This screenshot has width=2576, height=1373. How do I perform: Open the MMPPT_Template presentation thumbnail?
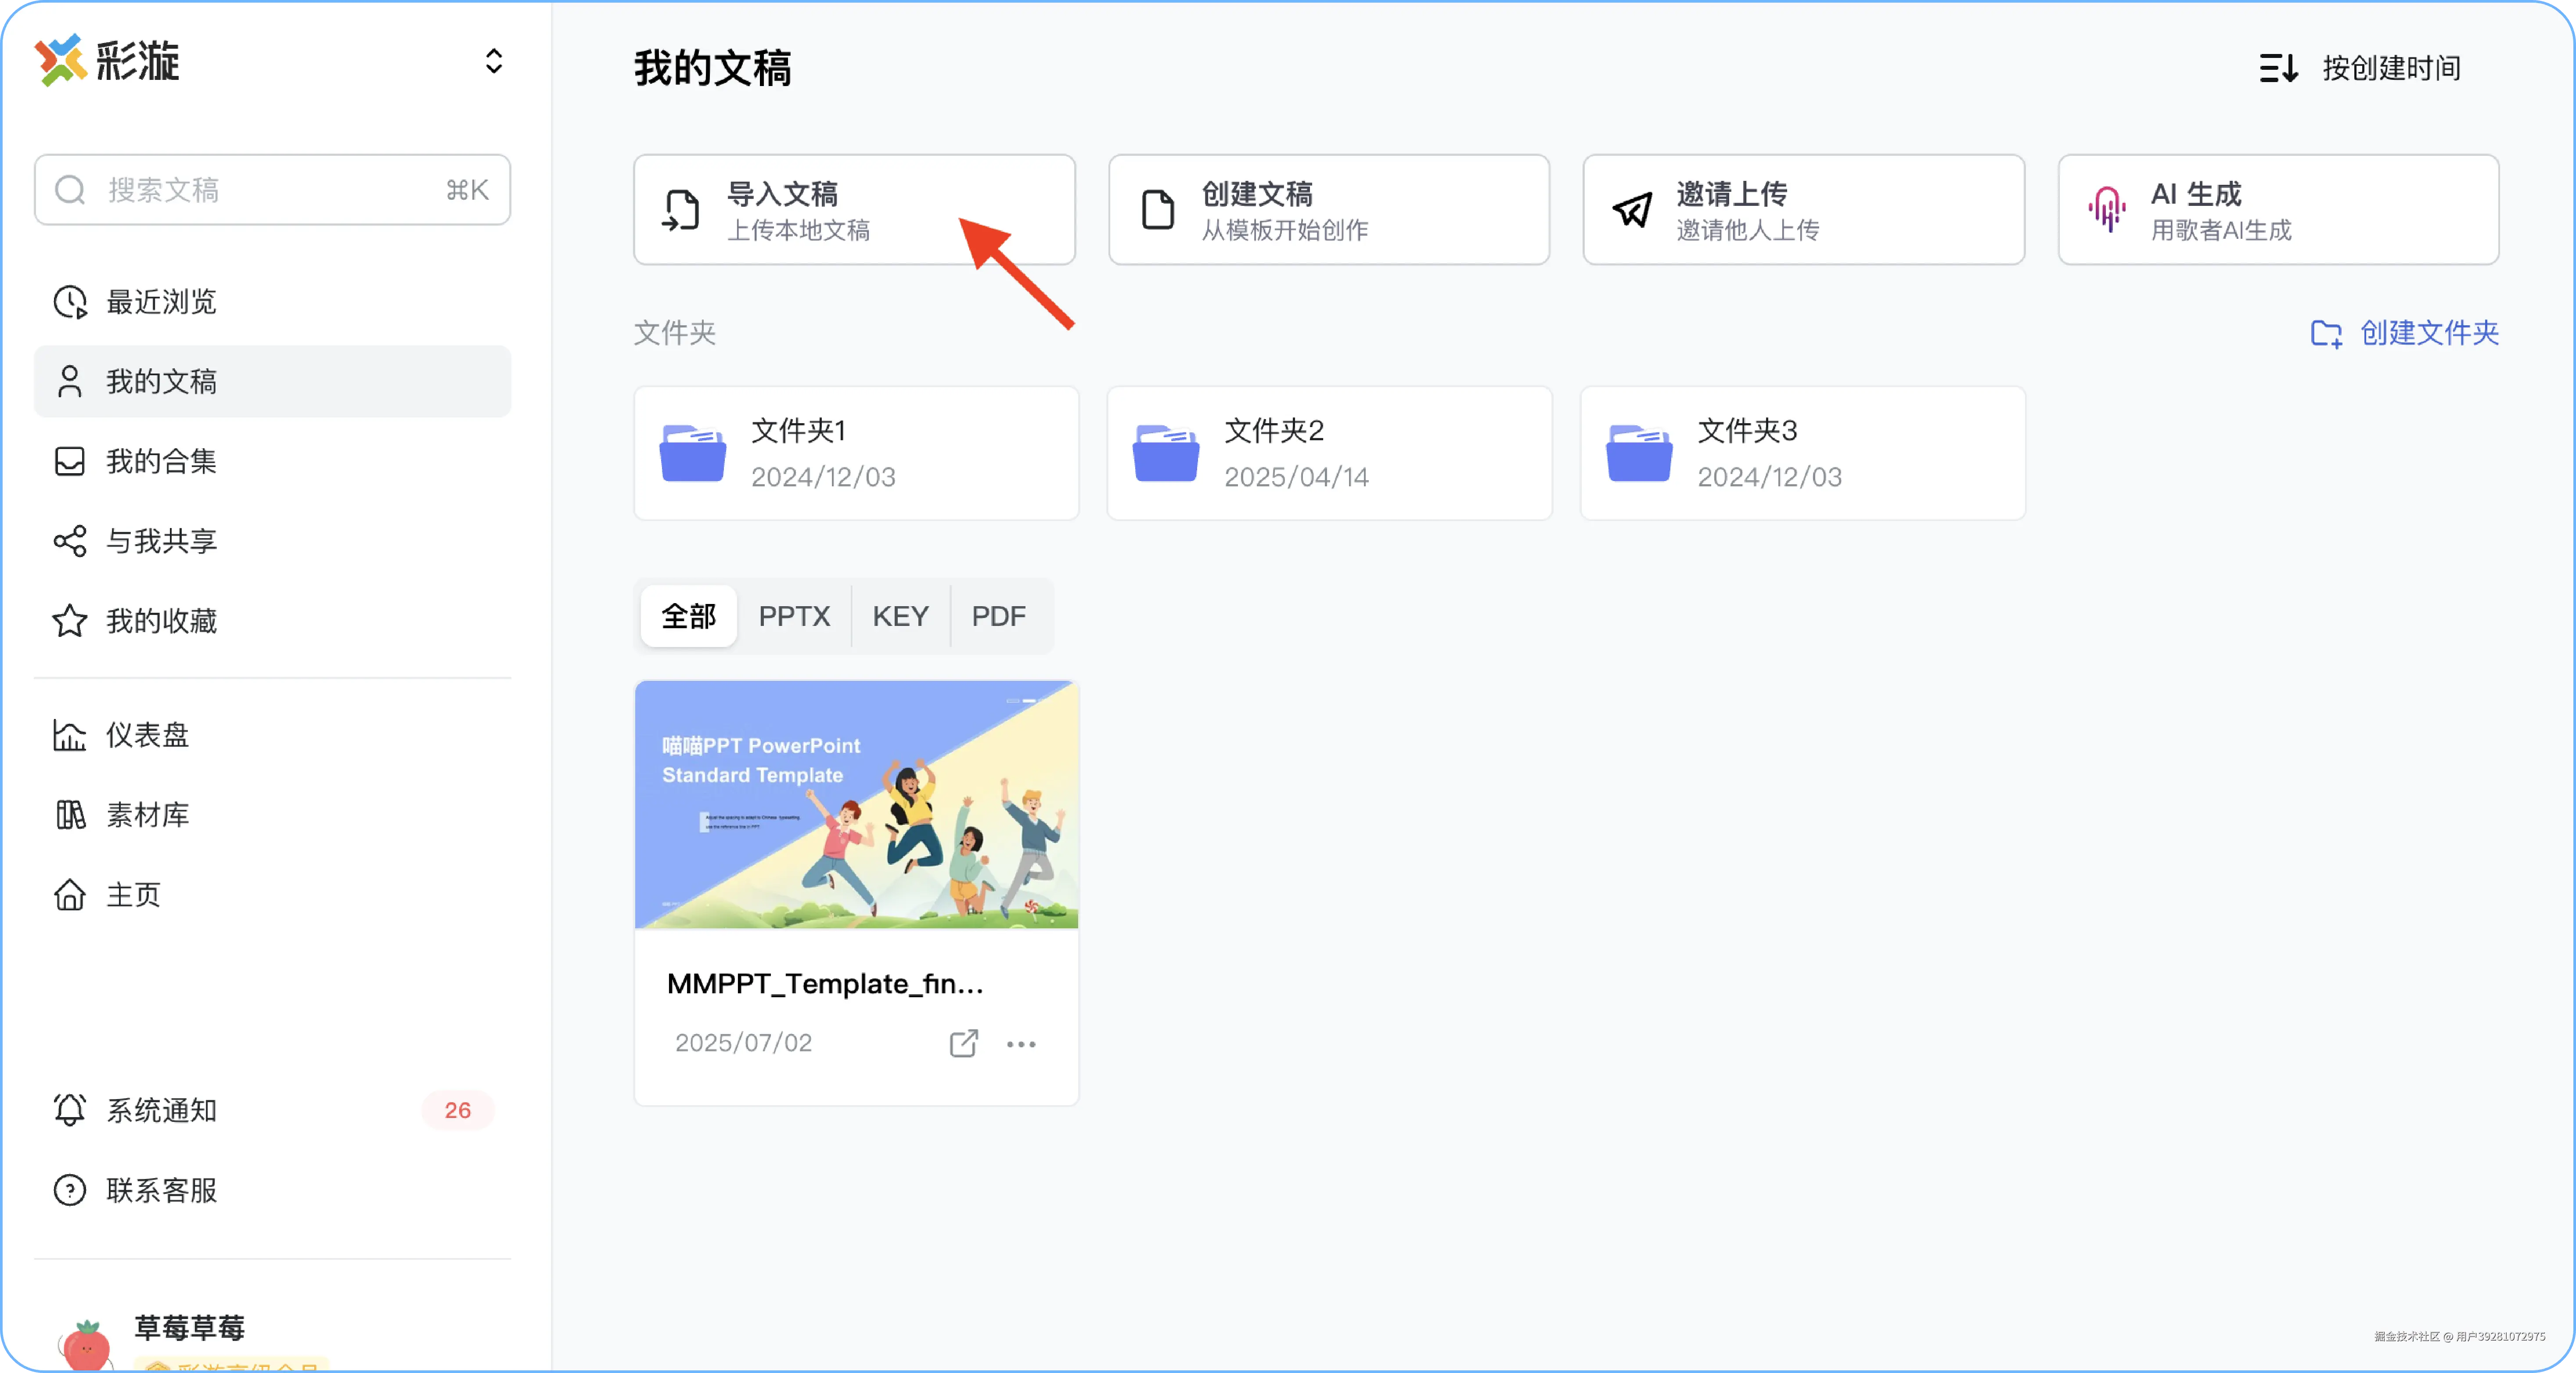[x=856, y=805]
